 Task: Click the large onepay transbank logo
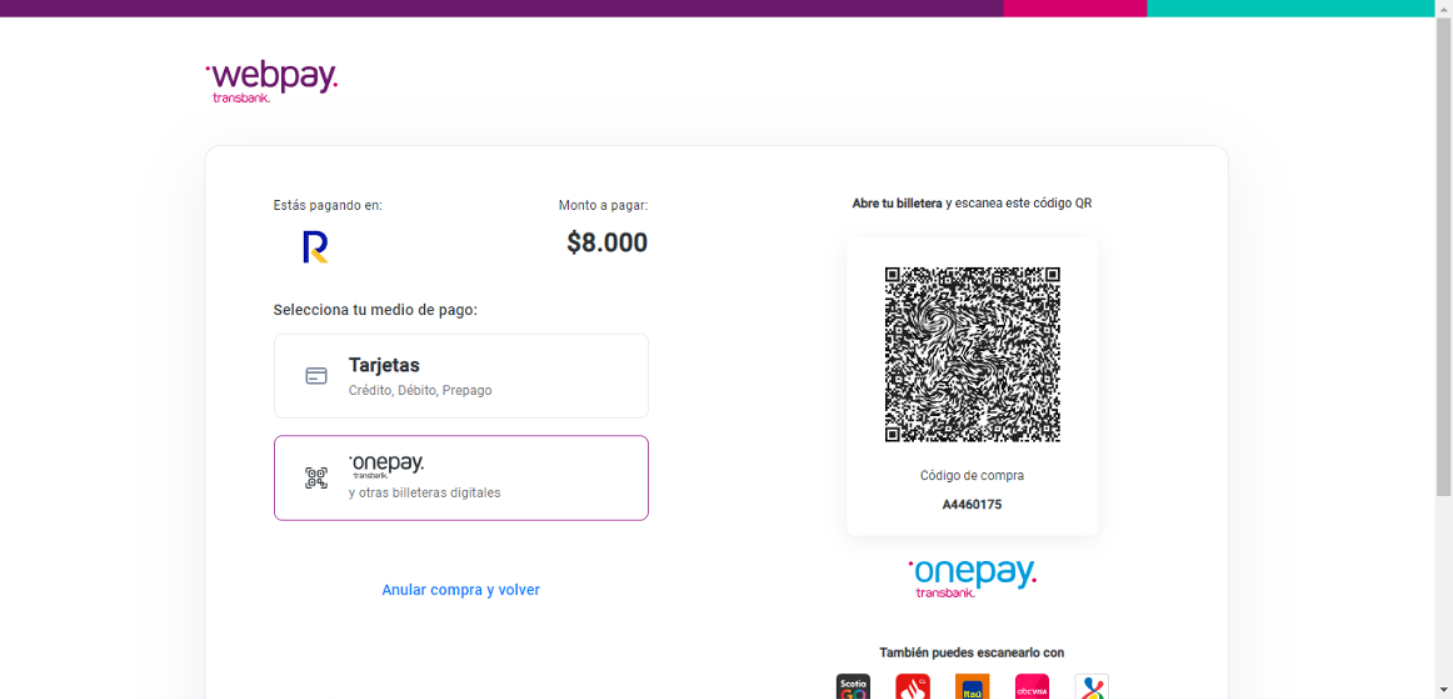click(x=972, y=577)
